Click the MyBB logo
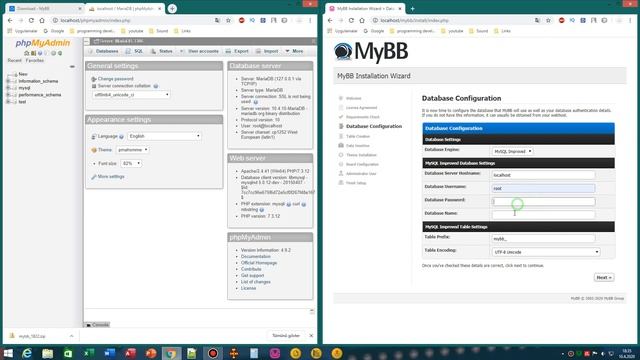 tap(371, 52)
